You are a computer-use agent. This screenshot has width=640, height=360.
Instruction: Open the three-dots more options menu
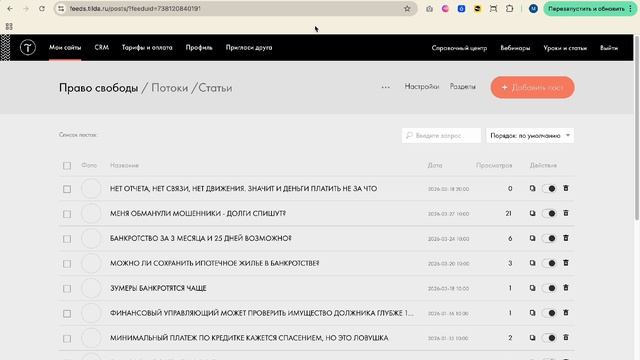pyautogui.click(x=385, y=87)
